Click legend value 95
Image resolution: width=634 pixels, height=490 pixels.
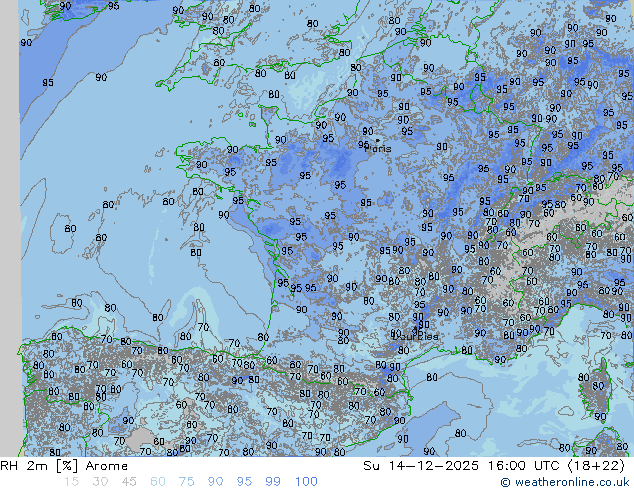click(x=244, y=482)
